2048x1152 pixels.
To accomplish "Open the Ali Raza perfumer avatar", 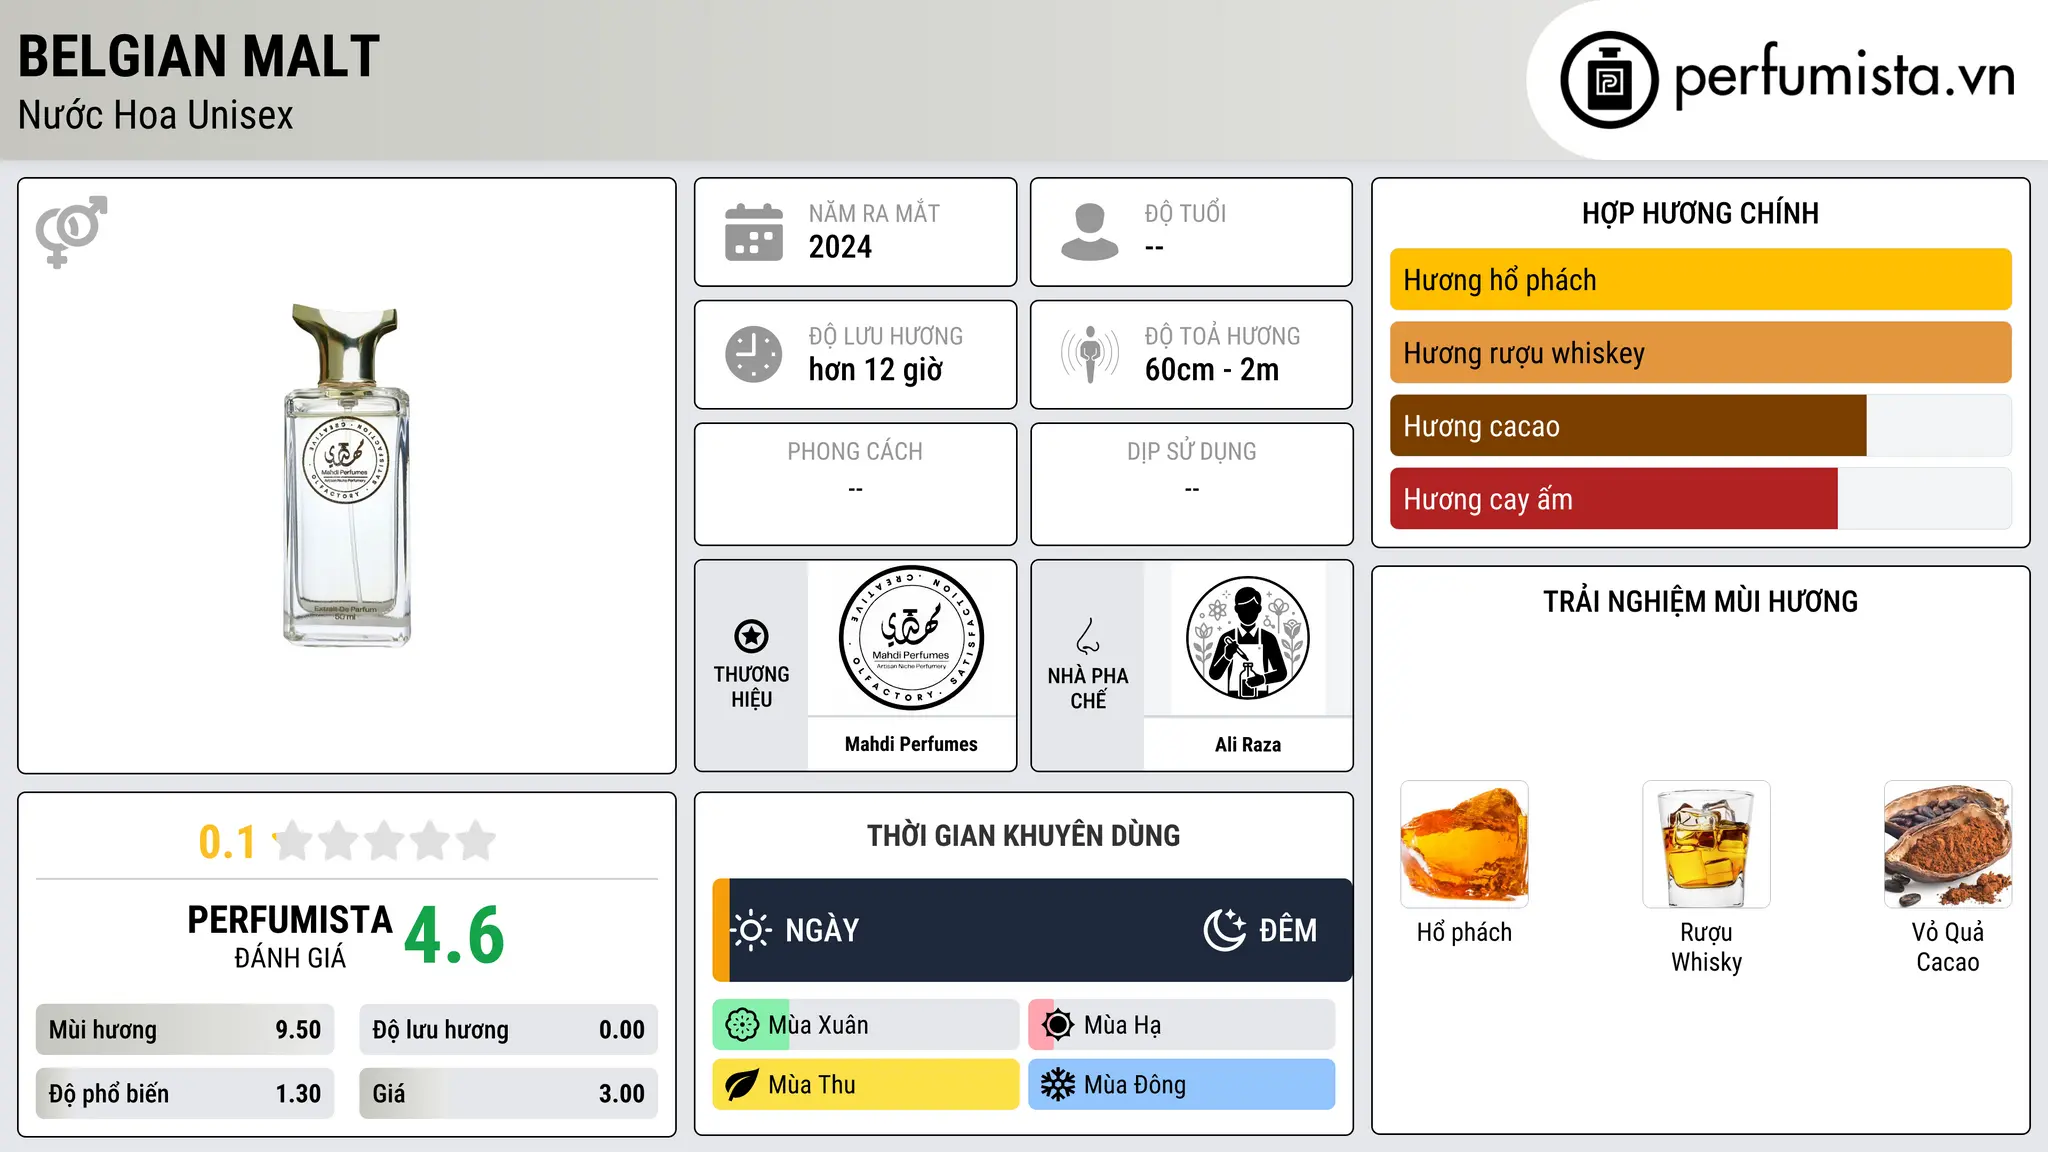I will pos(1247,638).
